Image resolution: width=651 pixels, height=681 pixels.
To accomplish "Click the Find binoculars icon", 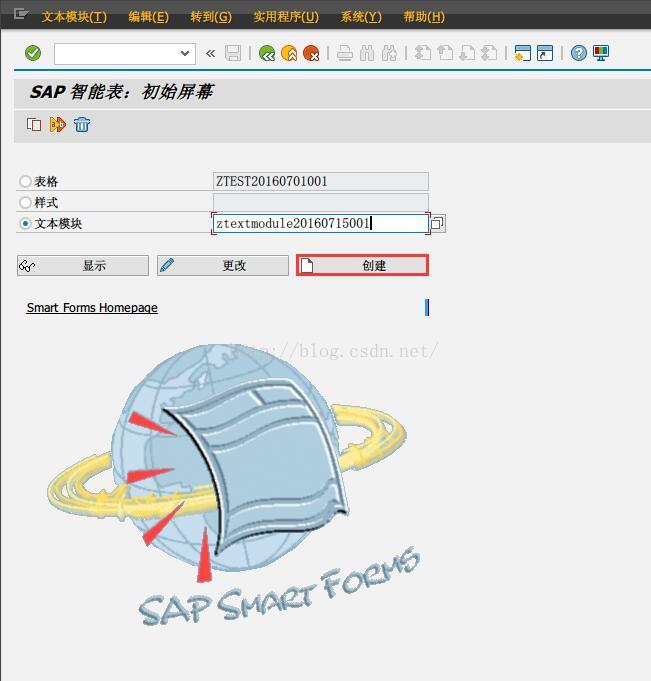I will (x=367, y=53).
